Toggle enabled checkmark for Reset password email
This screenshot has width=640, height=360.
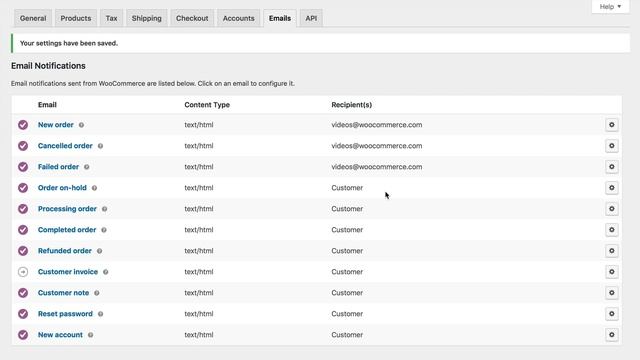click(23, 314)
